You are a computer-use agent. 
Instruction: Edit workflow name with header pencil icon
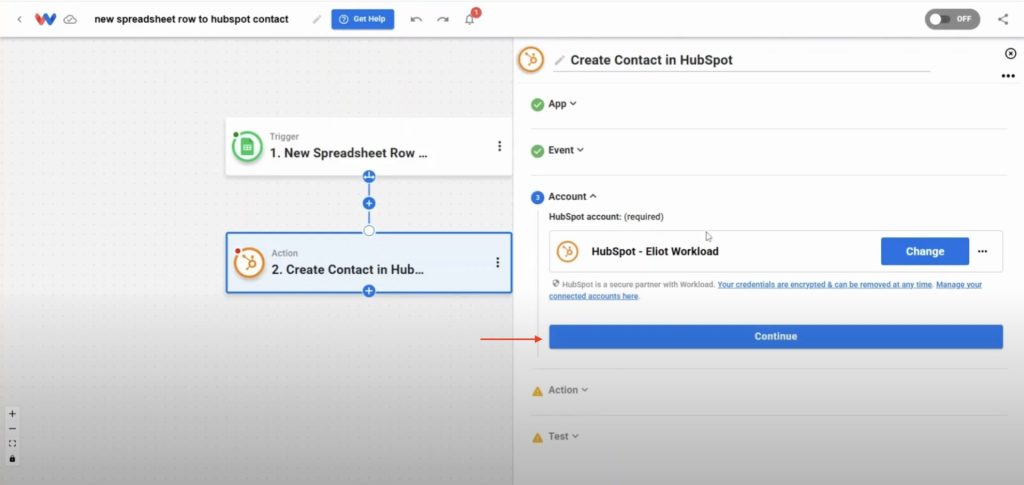317,19
